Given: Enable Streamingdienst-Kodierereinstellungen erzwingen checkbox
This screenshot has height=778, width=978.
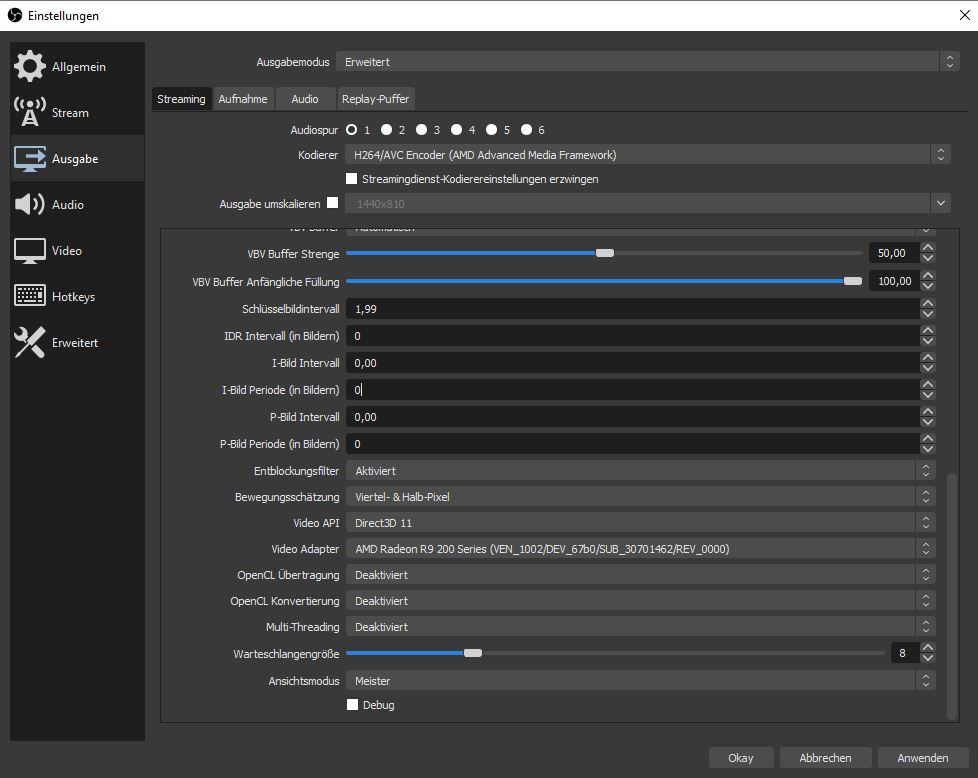Looking at the screenshot, I should (x=351, y=179).
